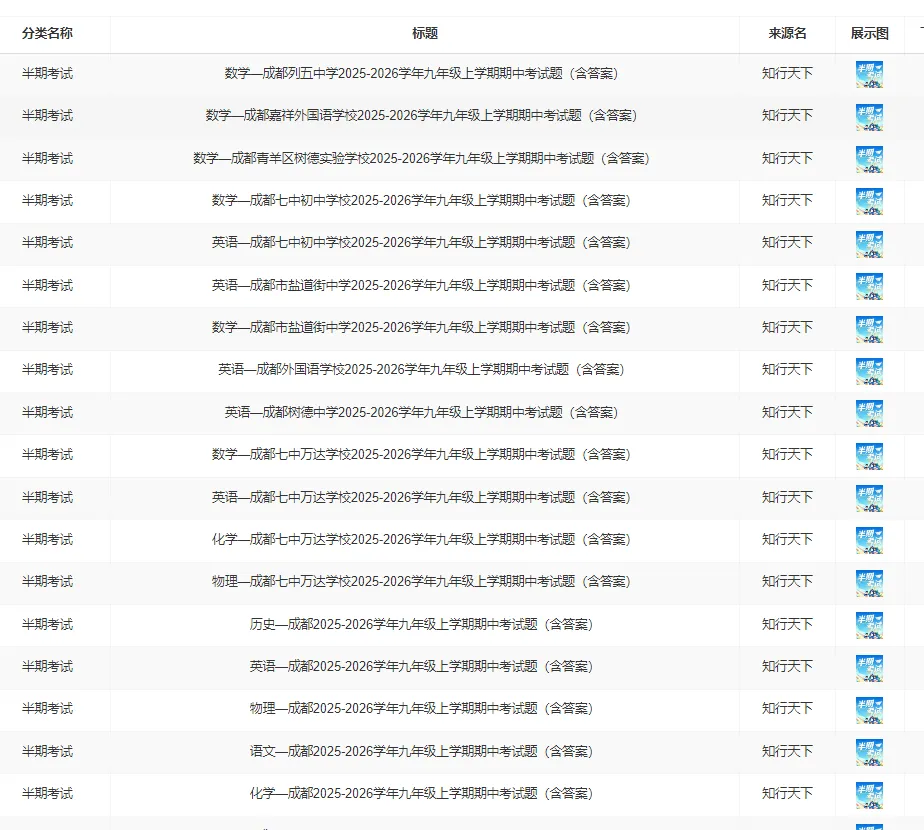Click 半期考试 in the 化学—成都2025-2026 row

click(x=47, y=793)
